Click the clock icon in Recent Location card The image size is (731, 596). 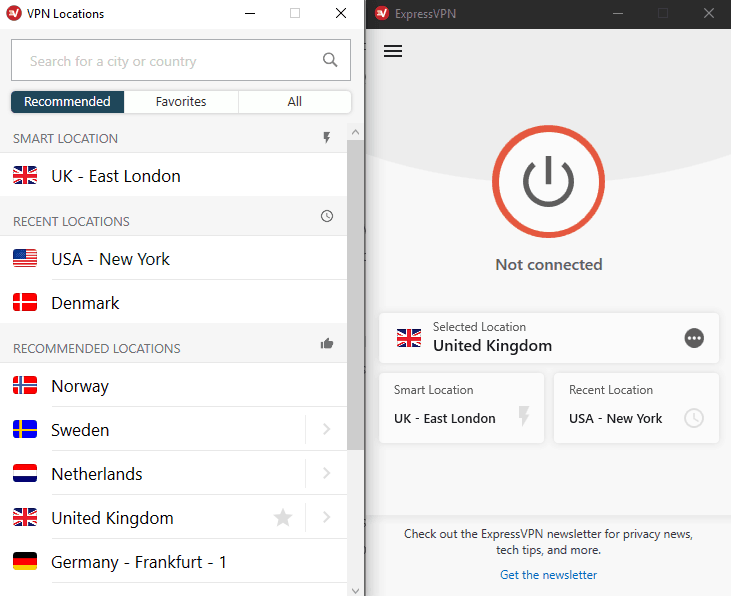point(694,418)
